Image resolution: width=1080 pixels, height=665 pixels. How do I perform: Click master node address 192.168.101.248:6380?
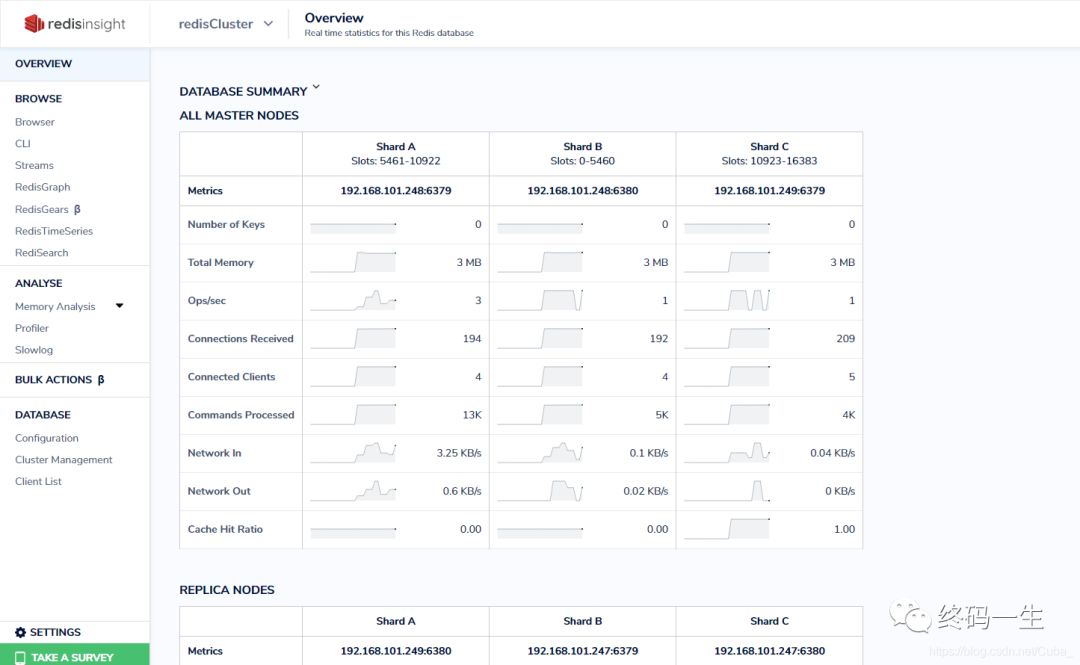coord(583,191)
